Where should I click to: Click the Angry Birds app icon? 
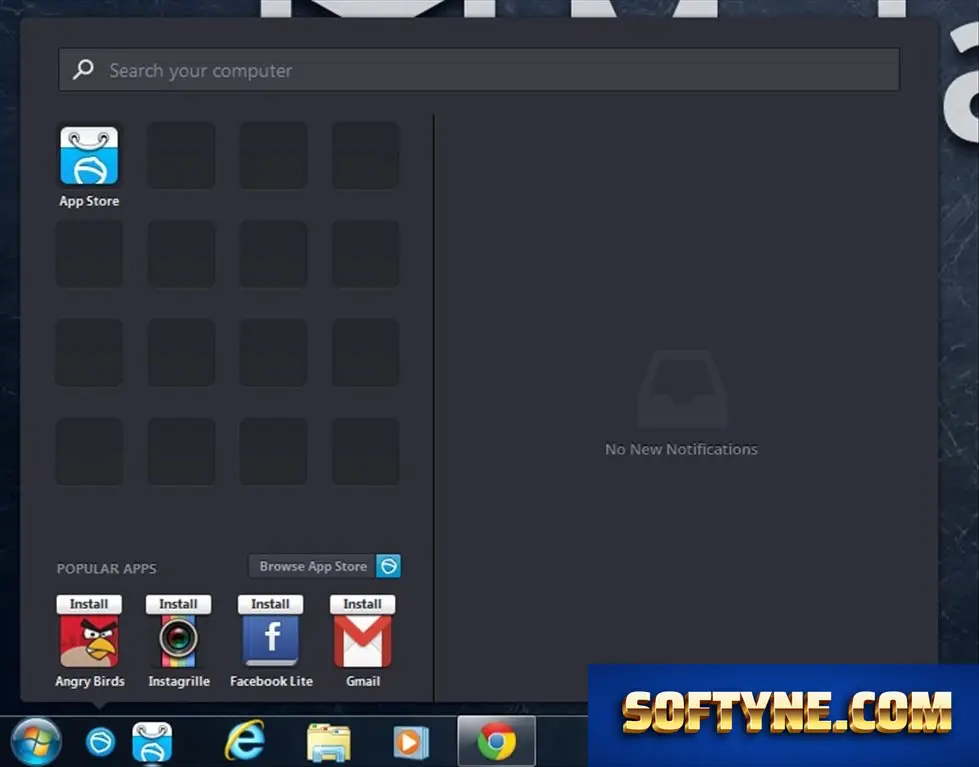89,641
